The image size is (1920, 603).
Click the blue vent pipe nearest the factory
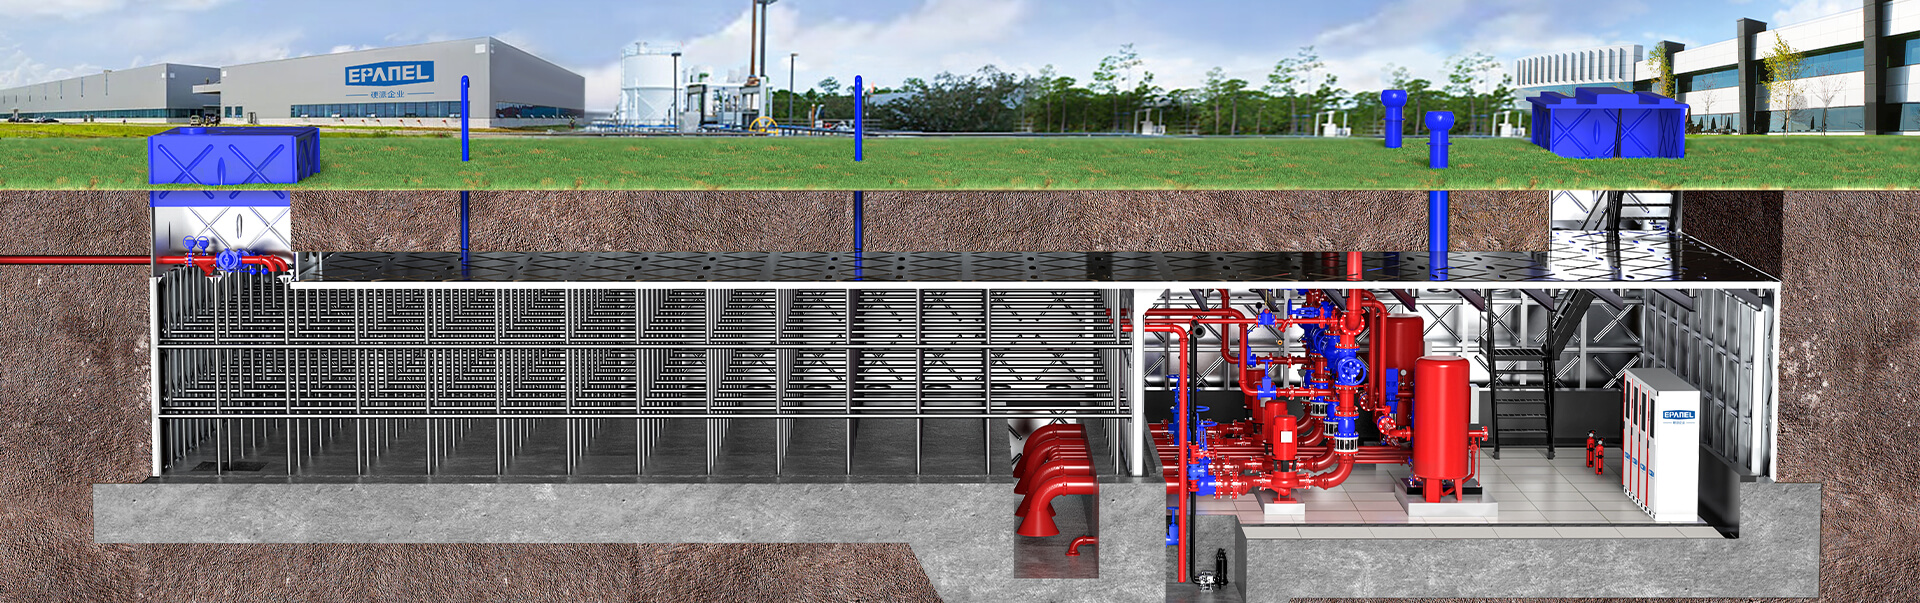(465, 118)
